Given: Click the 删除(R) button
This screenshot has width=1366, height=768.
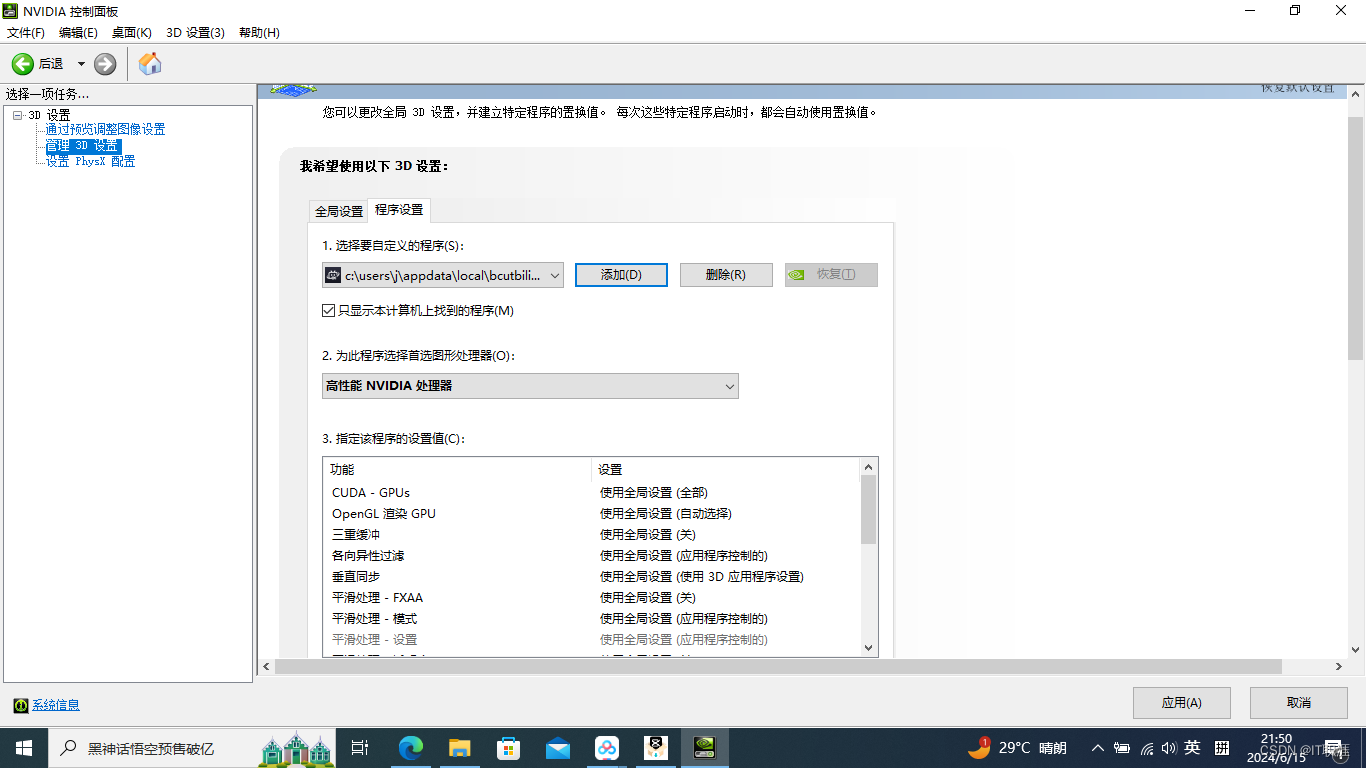Looking at the screenshot, I should click(726, 275).
